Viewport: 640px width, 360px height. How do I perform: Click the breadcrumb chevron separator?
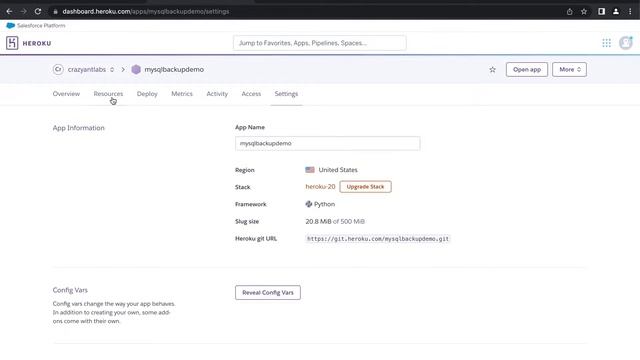point(123,69)
